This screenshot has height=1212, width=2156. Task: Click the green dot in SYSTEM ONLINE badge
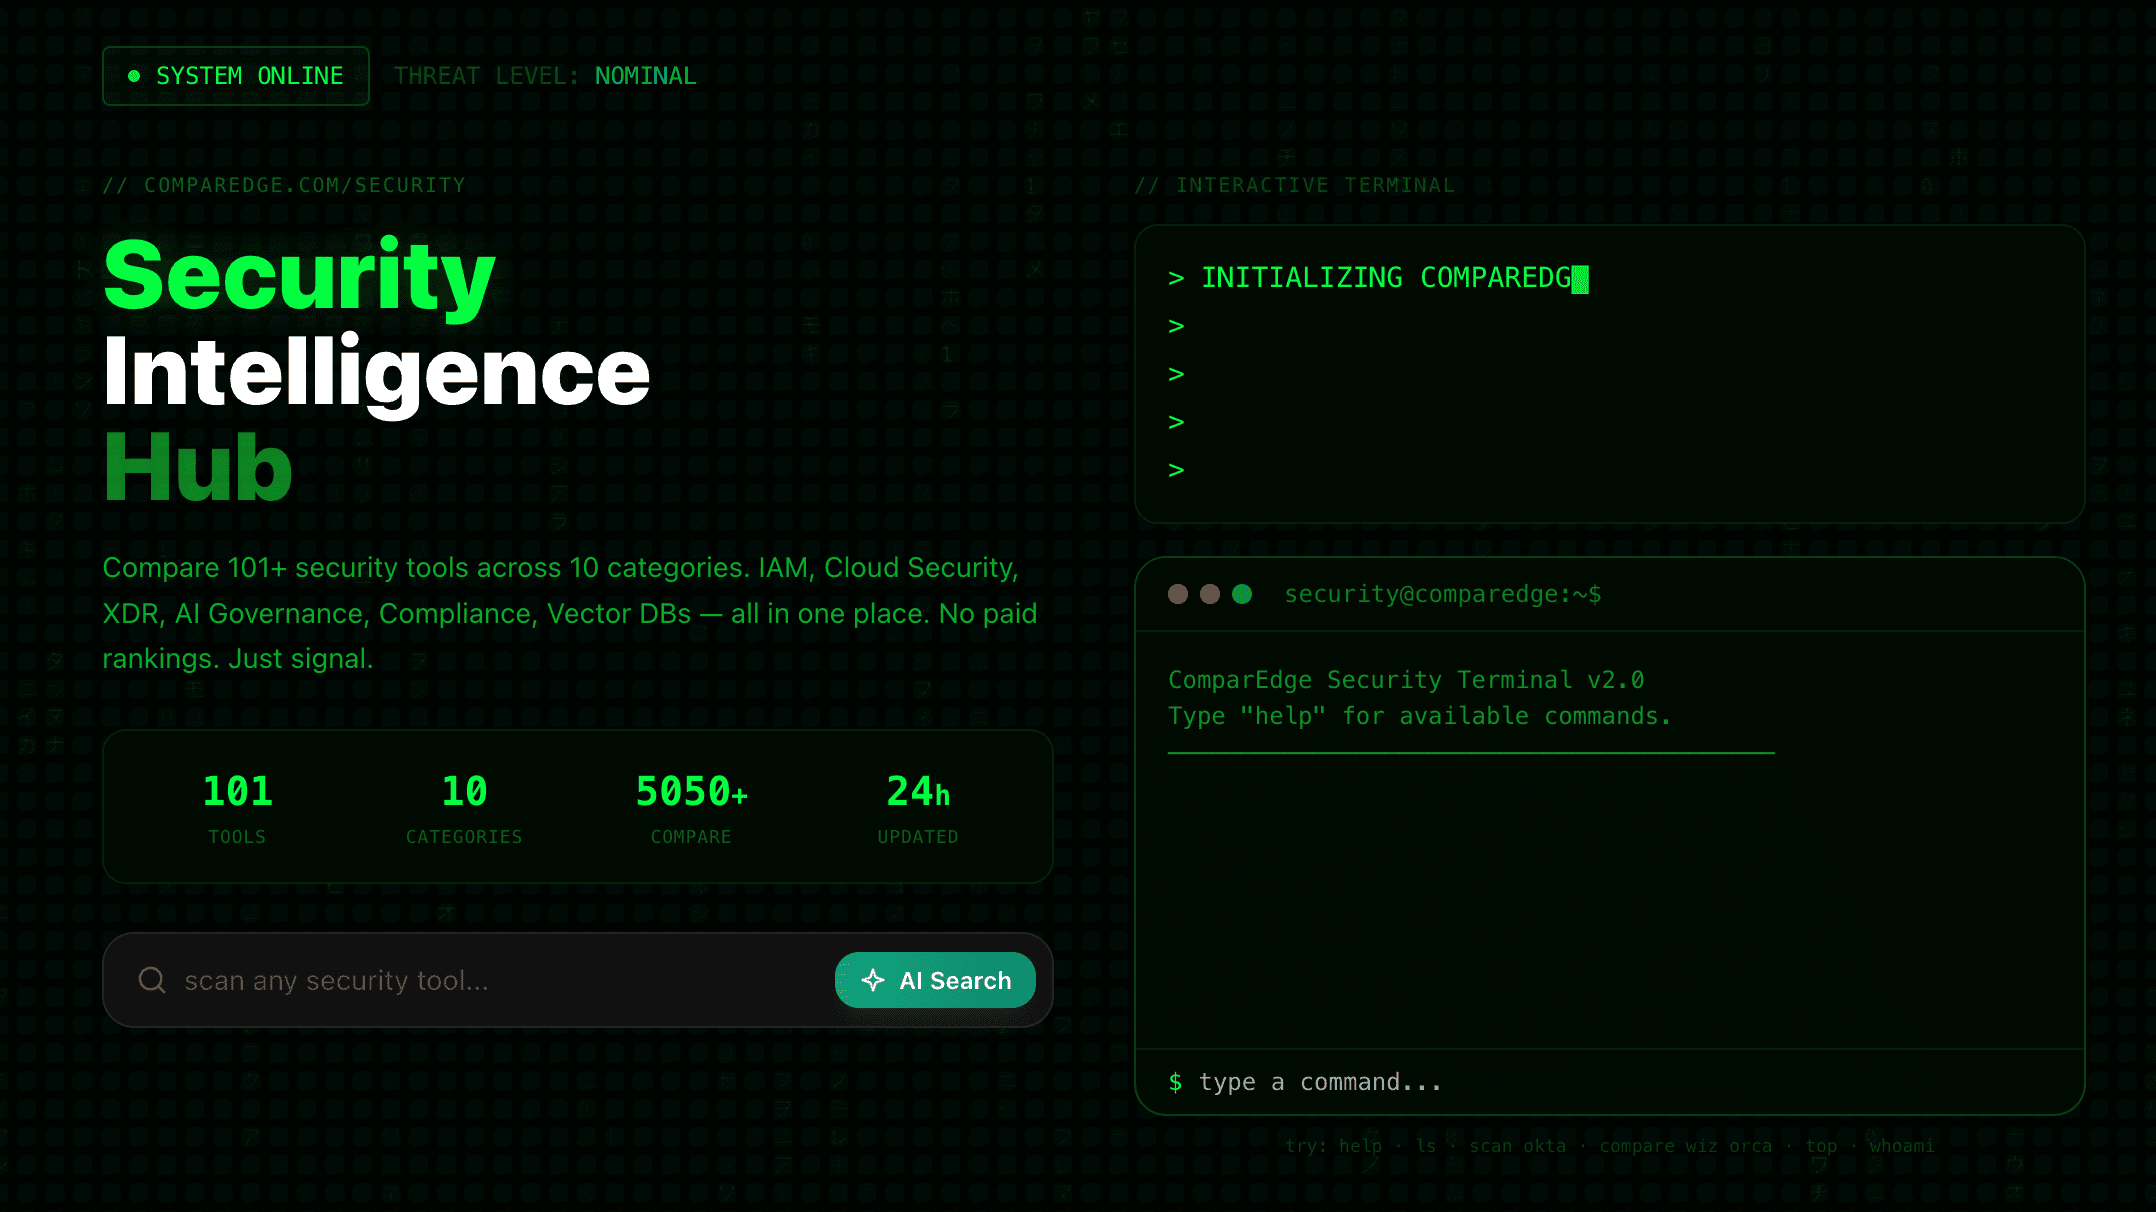[x=134, y=76]
